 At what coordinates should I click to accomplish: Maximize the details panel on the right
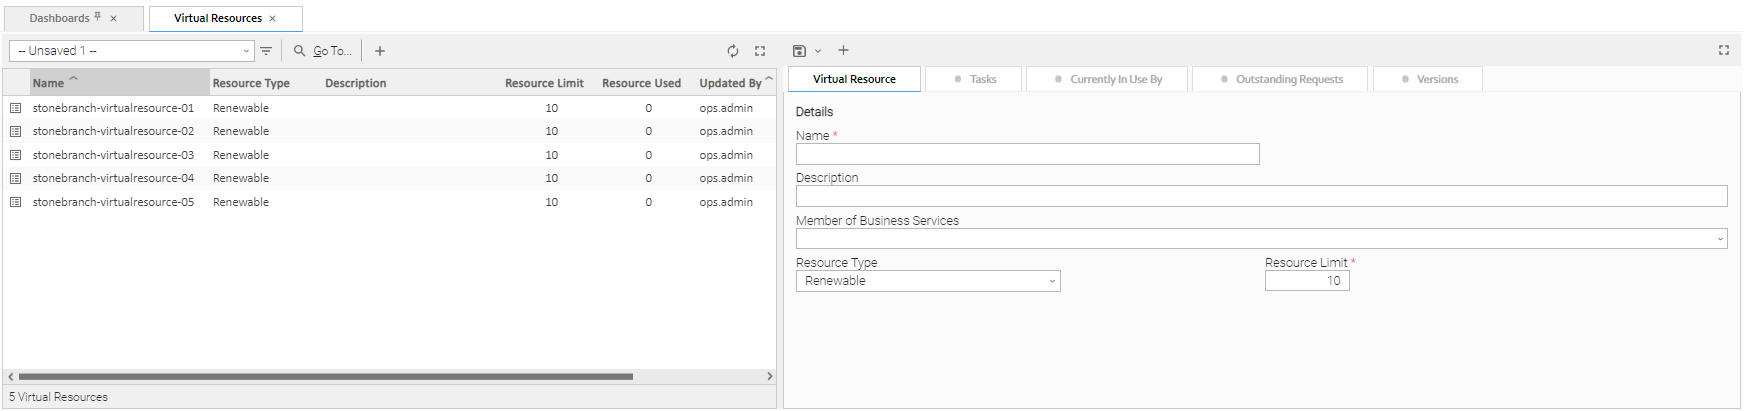click(x=1724, y=50)
